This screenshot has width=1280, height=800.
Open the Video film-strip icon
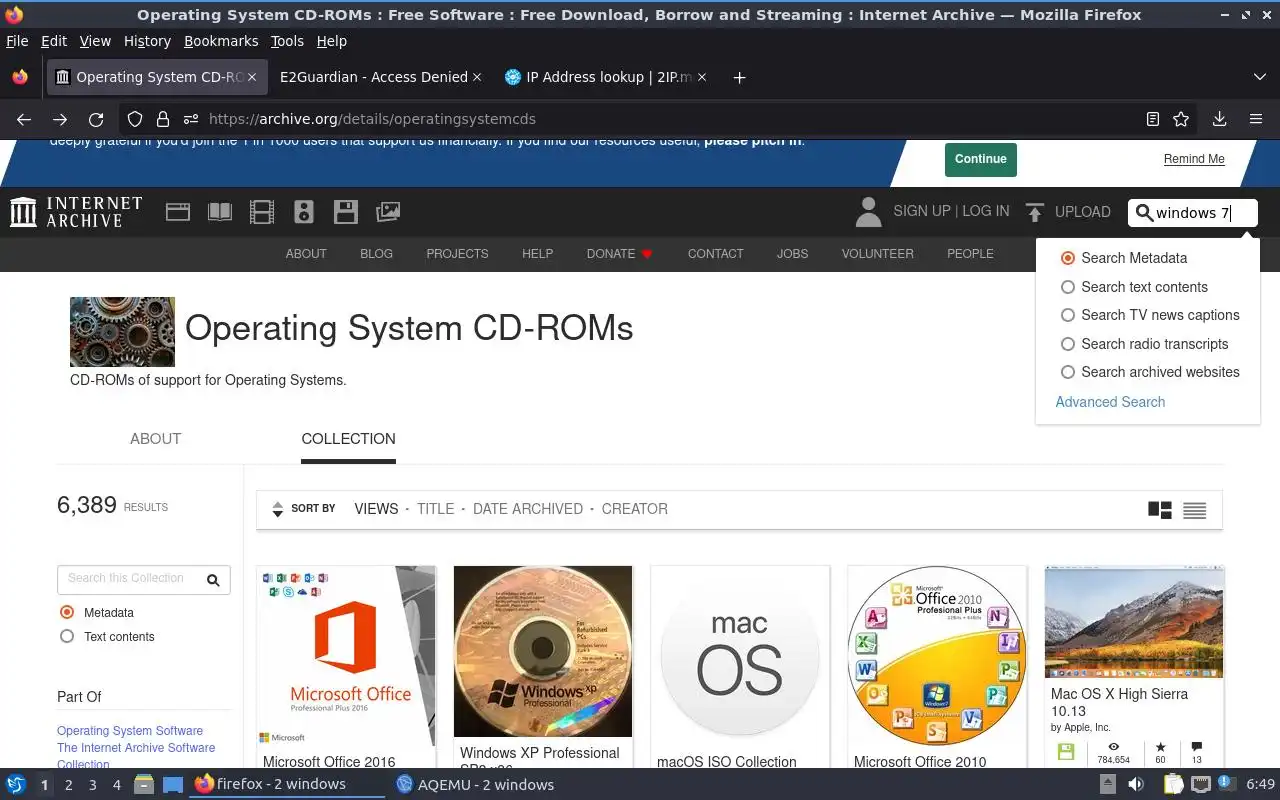(x=262, y=212)
